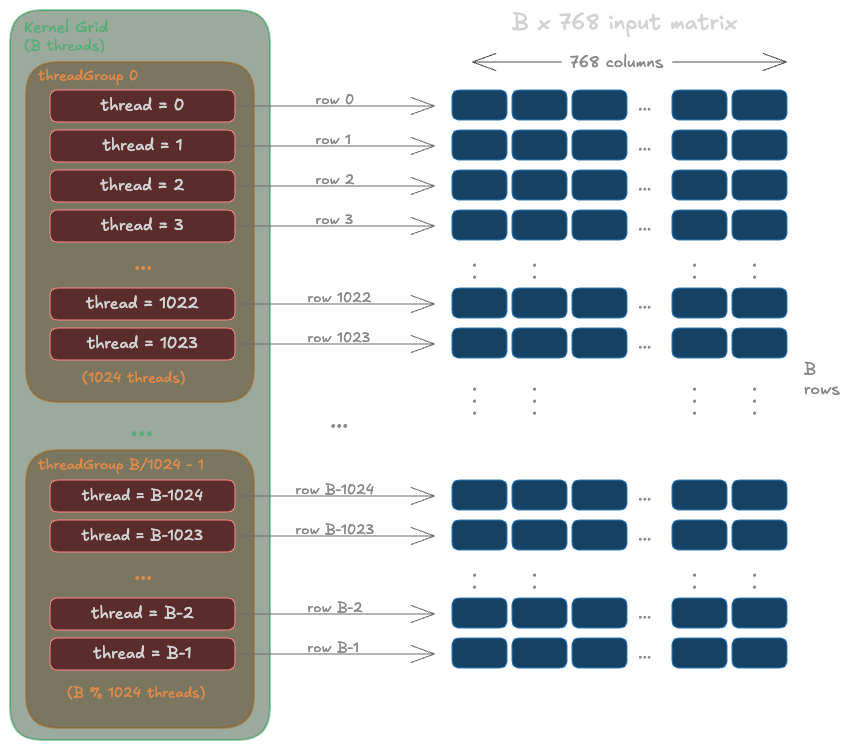Screen dimensions: 849x750
Task: Expand the ellipsis between thread groups
Action: 141,432
